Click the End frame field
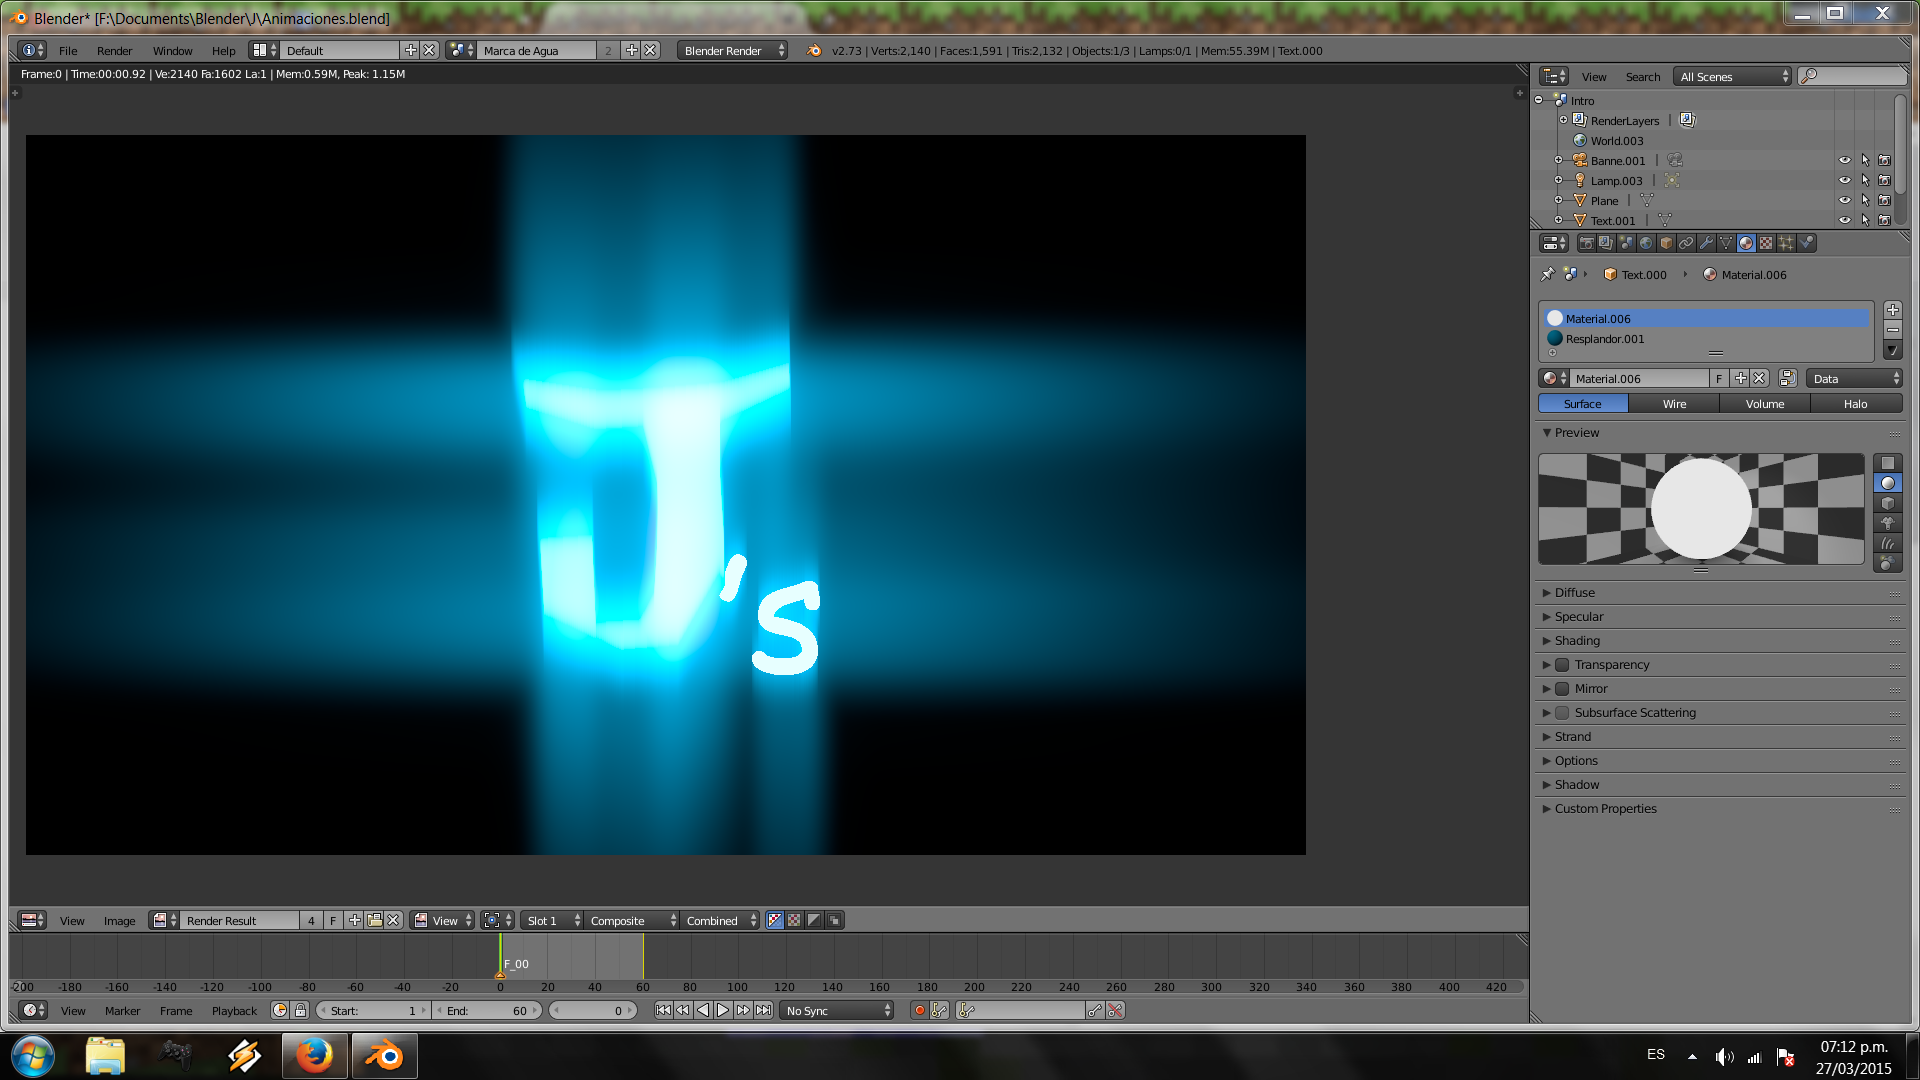This screenshot has width=1920, height=1080. click(x=487, y=1011)
